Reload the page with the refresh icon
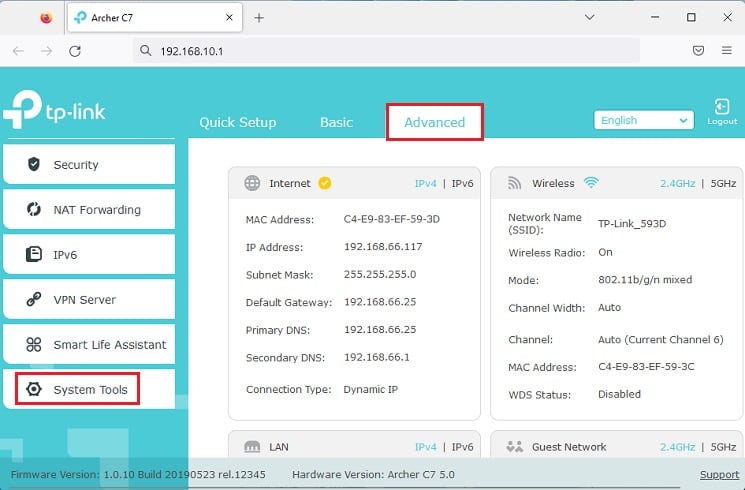 pos(75,51)
